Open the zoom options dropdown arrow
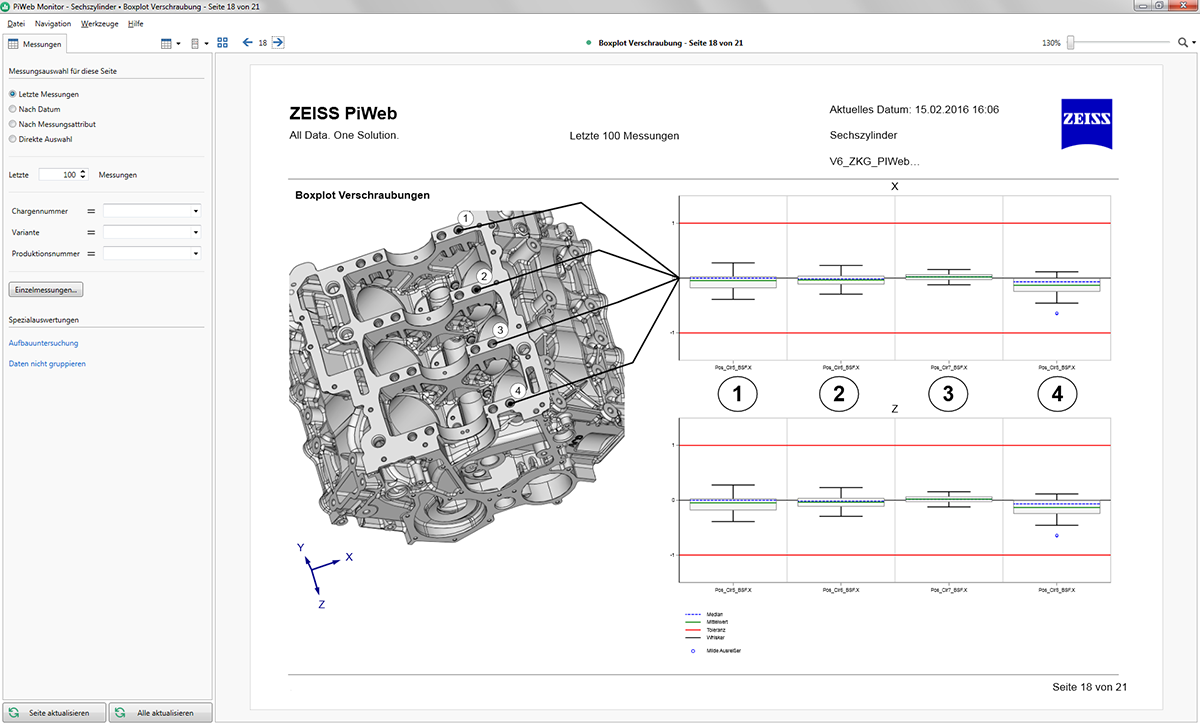 tap(1194, 44)
